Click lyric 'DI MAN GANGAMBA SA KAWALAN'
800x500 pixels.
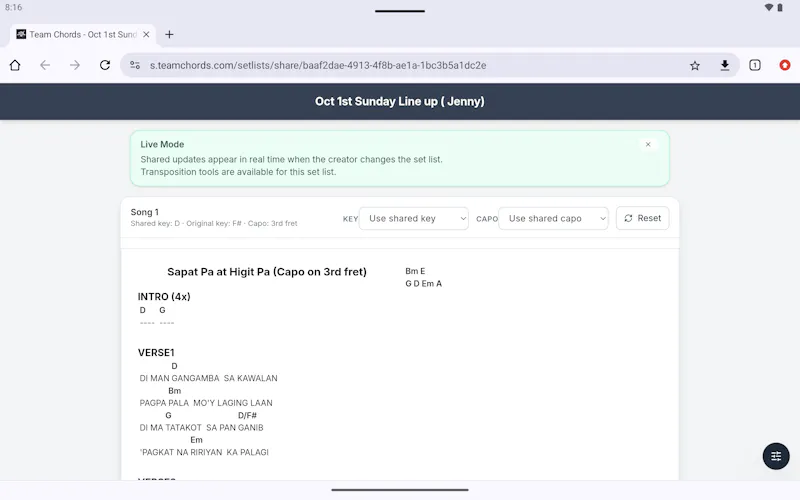(x=209, y=378)
